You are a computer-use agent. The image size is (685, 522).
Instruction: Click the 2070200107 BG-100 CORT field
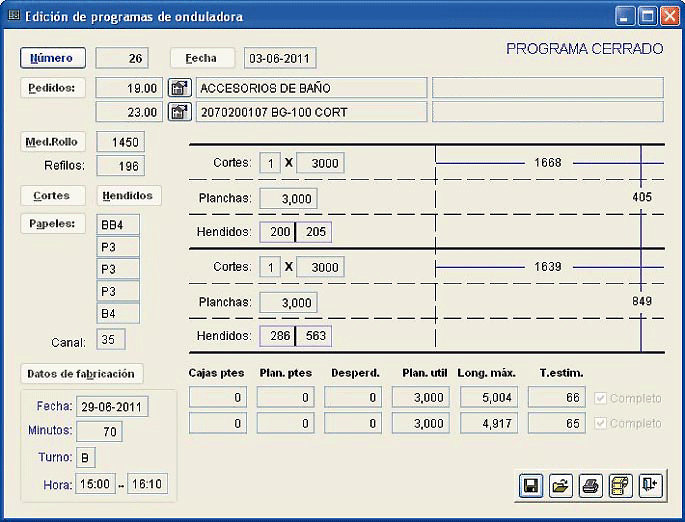point(311,112)
